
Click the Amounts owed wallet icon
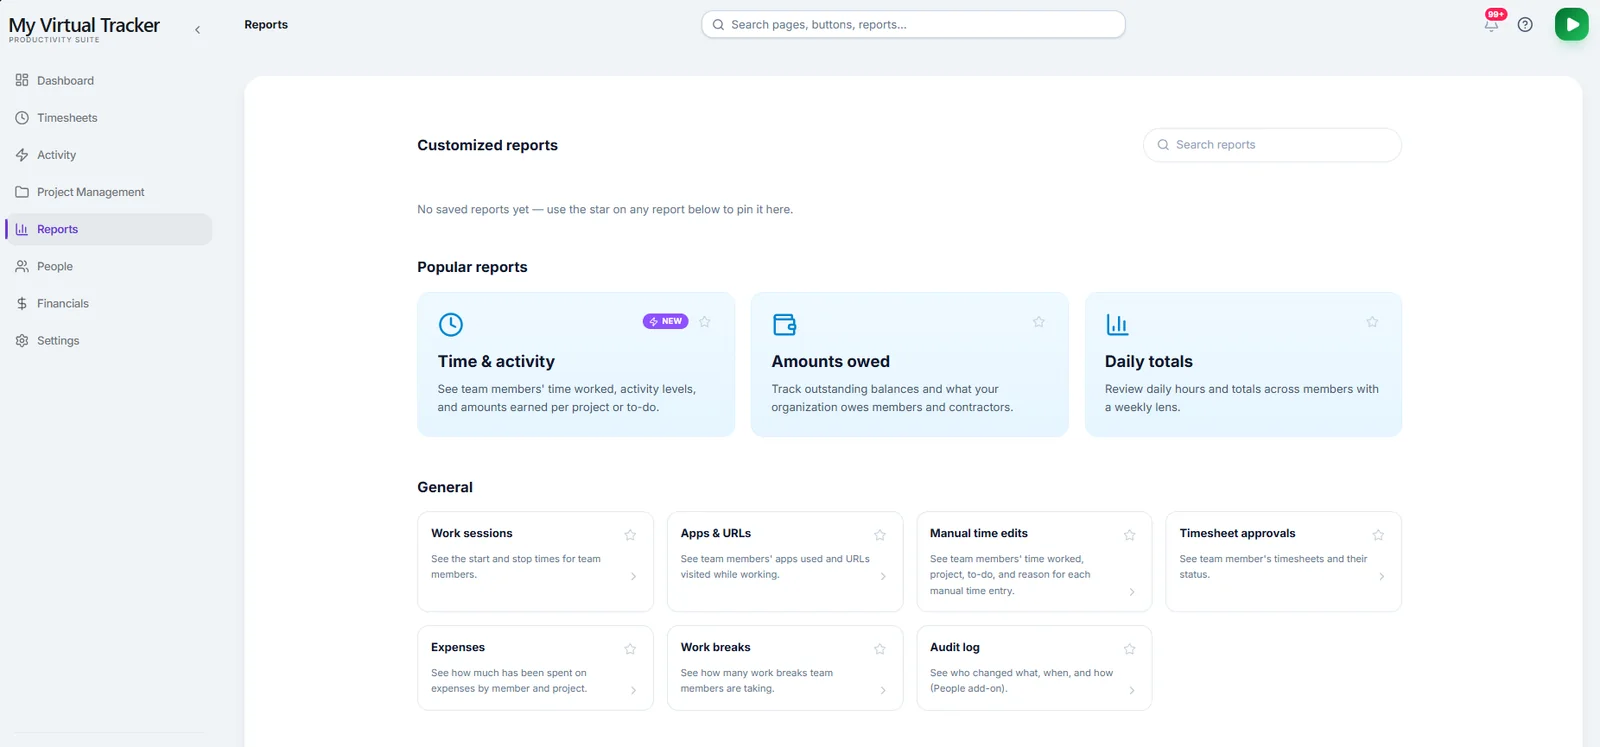click(x=785, y=324)
